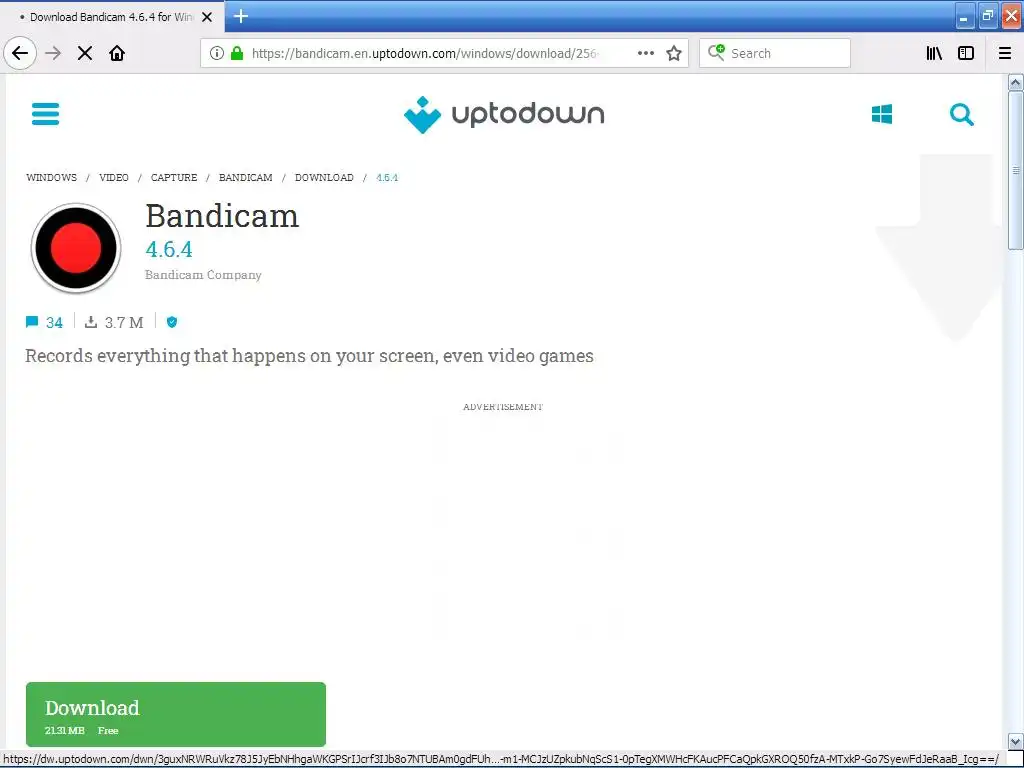Viewport: 1024px width, 768px height.
Task: Select the Download Bandicam 4.6.4 tab
Action: tap(112, 17)
